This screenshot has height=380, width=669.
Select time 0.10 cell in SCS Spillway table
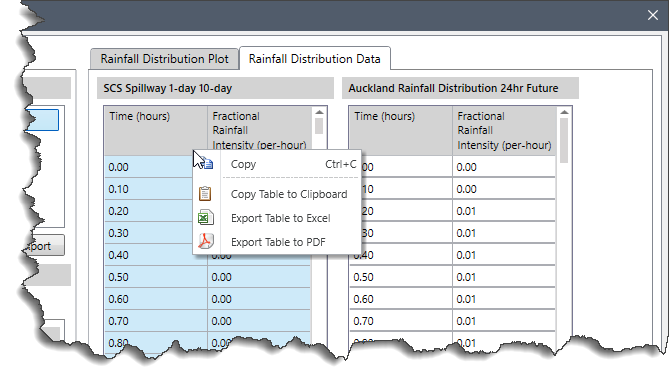[149, 189]
